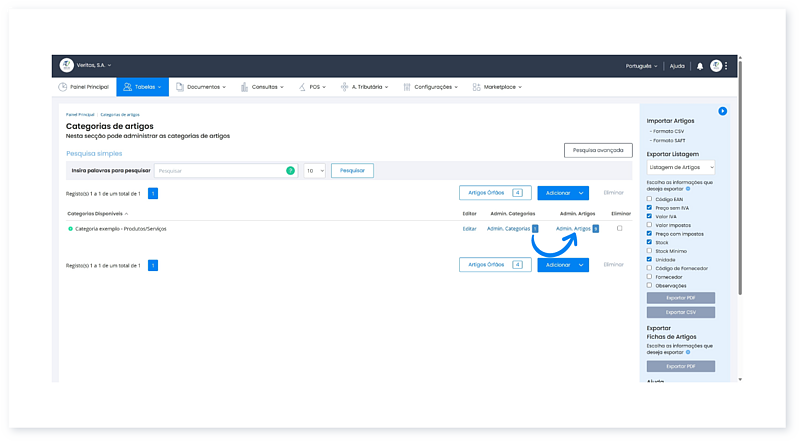Click the Exportar CSV button

click(680, 312)
